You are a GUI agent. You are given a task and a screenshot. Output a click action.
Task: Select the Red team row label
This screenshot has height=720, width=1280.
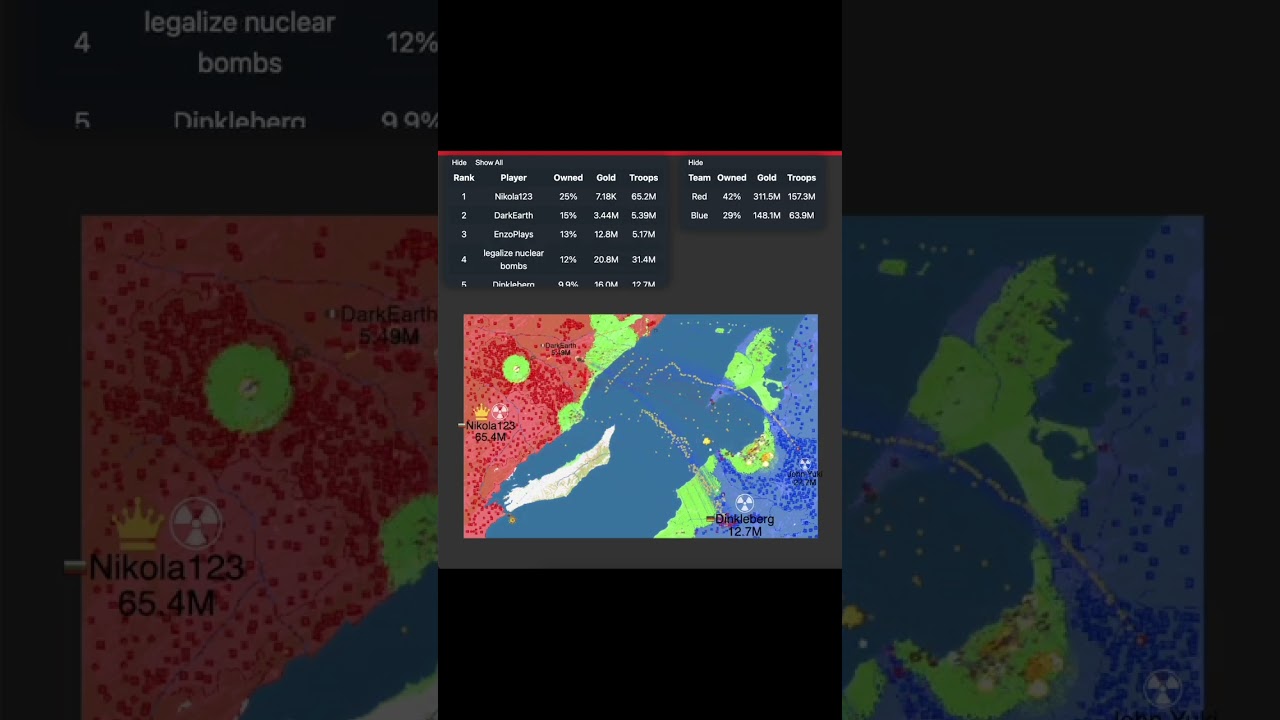(699, 197)
